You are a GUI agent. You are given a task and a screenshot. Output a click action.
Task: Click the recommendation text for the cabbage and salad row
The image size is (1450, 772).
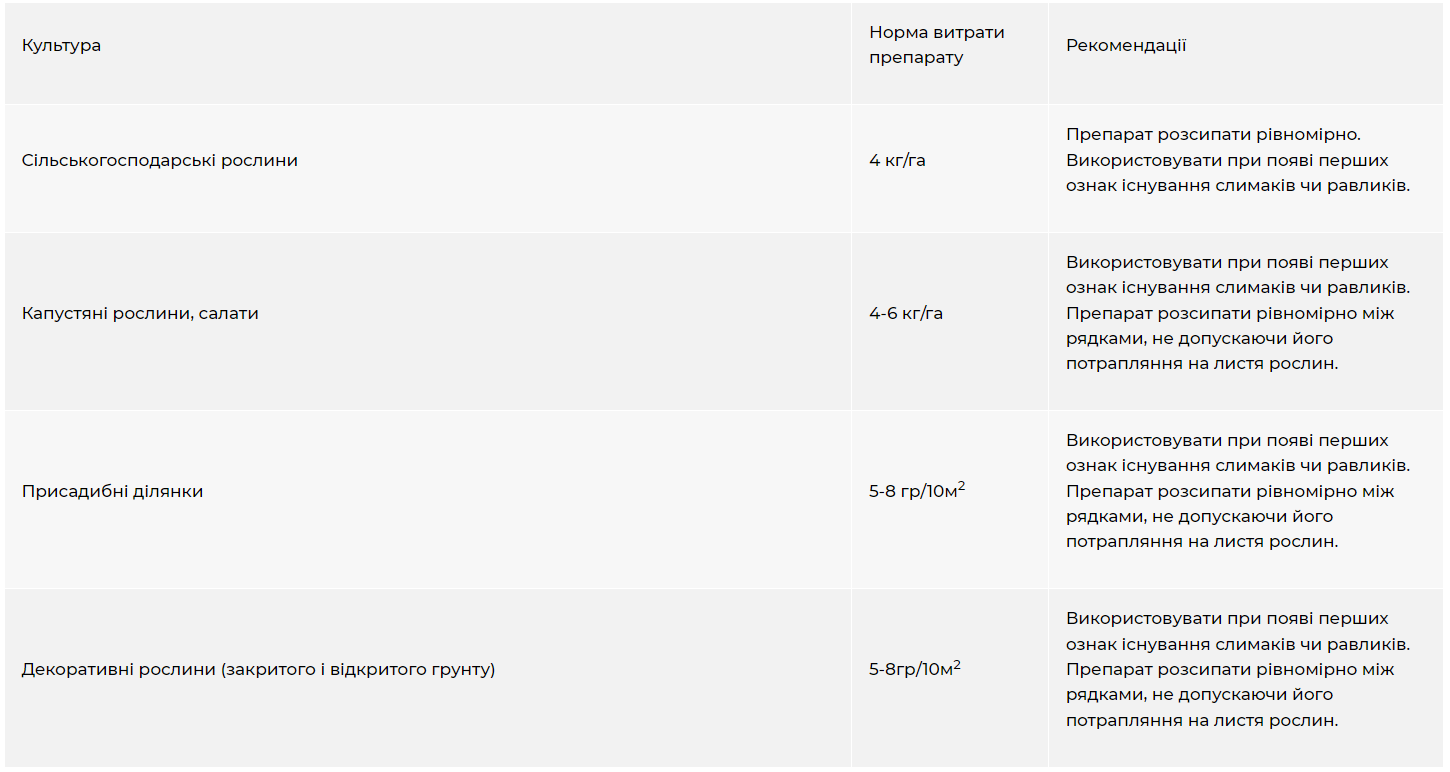(1237, 313)
